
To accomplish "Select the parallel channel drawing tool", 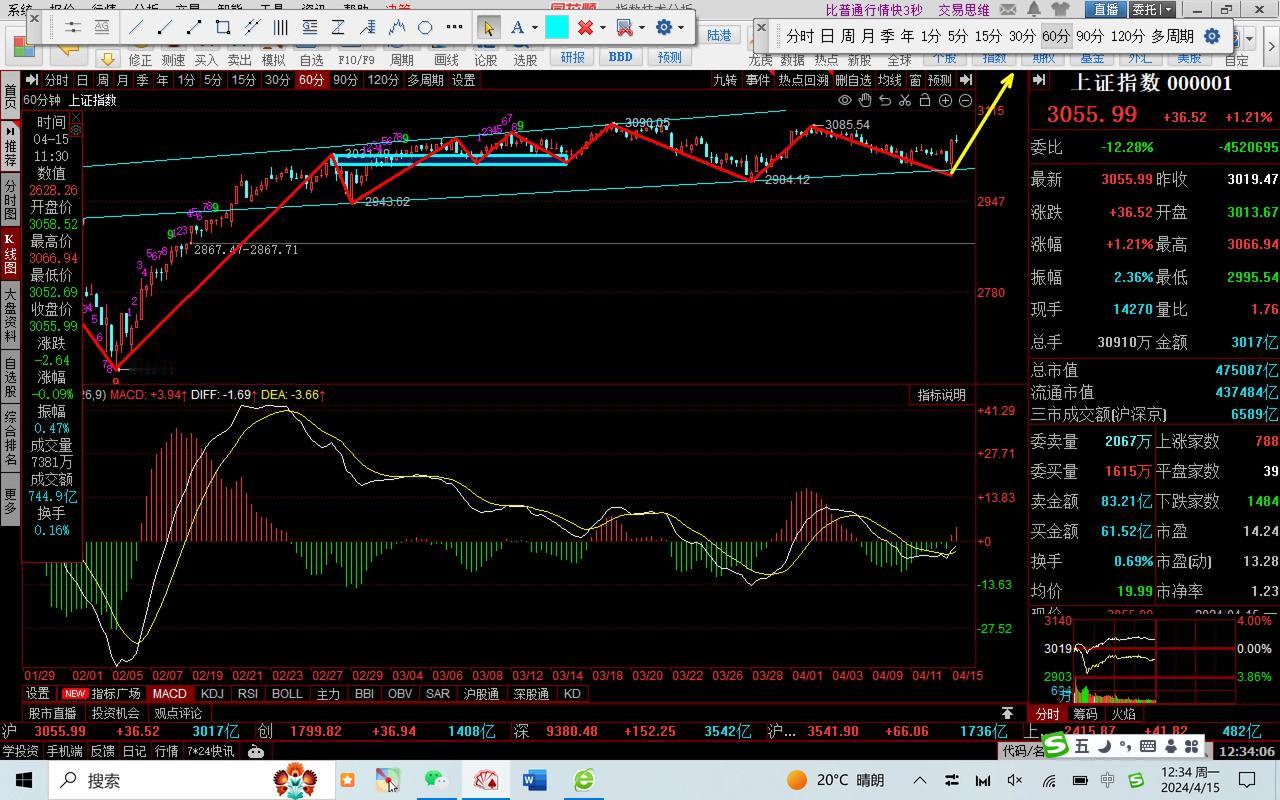I will pyautogui.click(x=252, y=28).
